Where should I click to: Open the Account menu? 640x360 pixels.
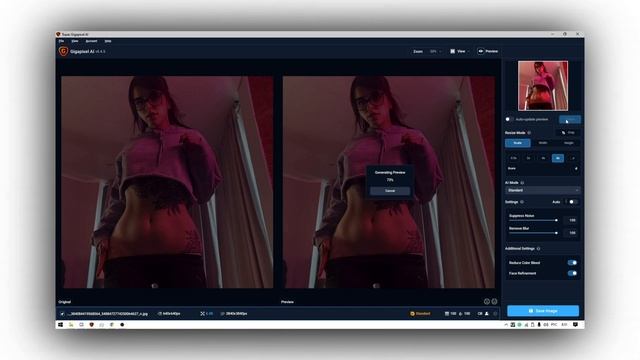(x=91, y=41)
